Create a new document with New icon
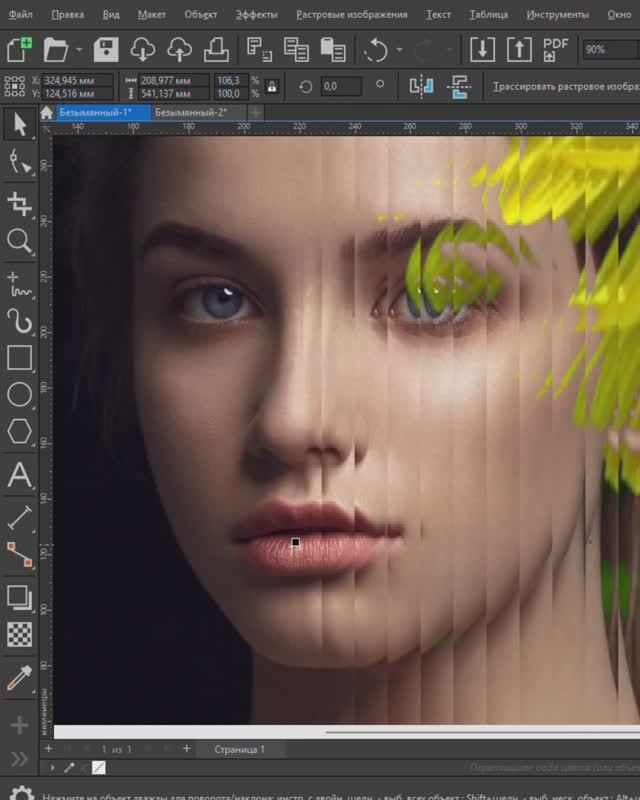Viewport: 640px width, 800px height. 19,49
